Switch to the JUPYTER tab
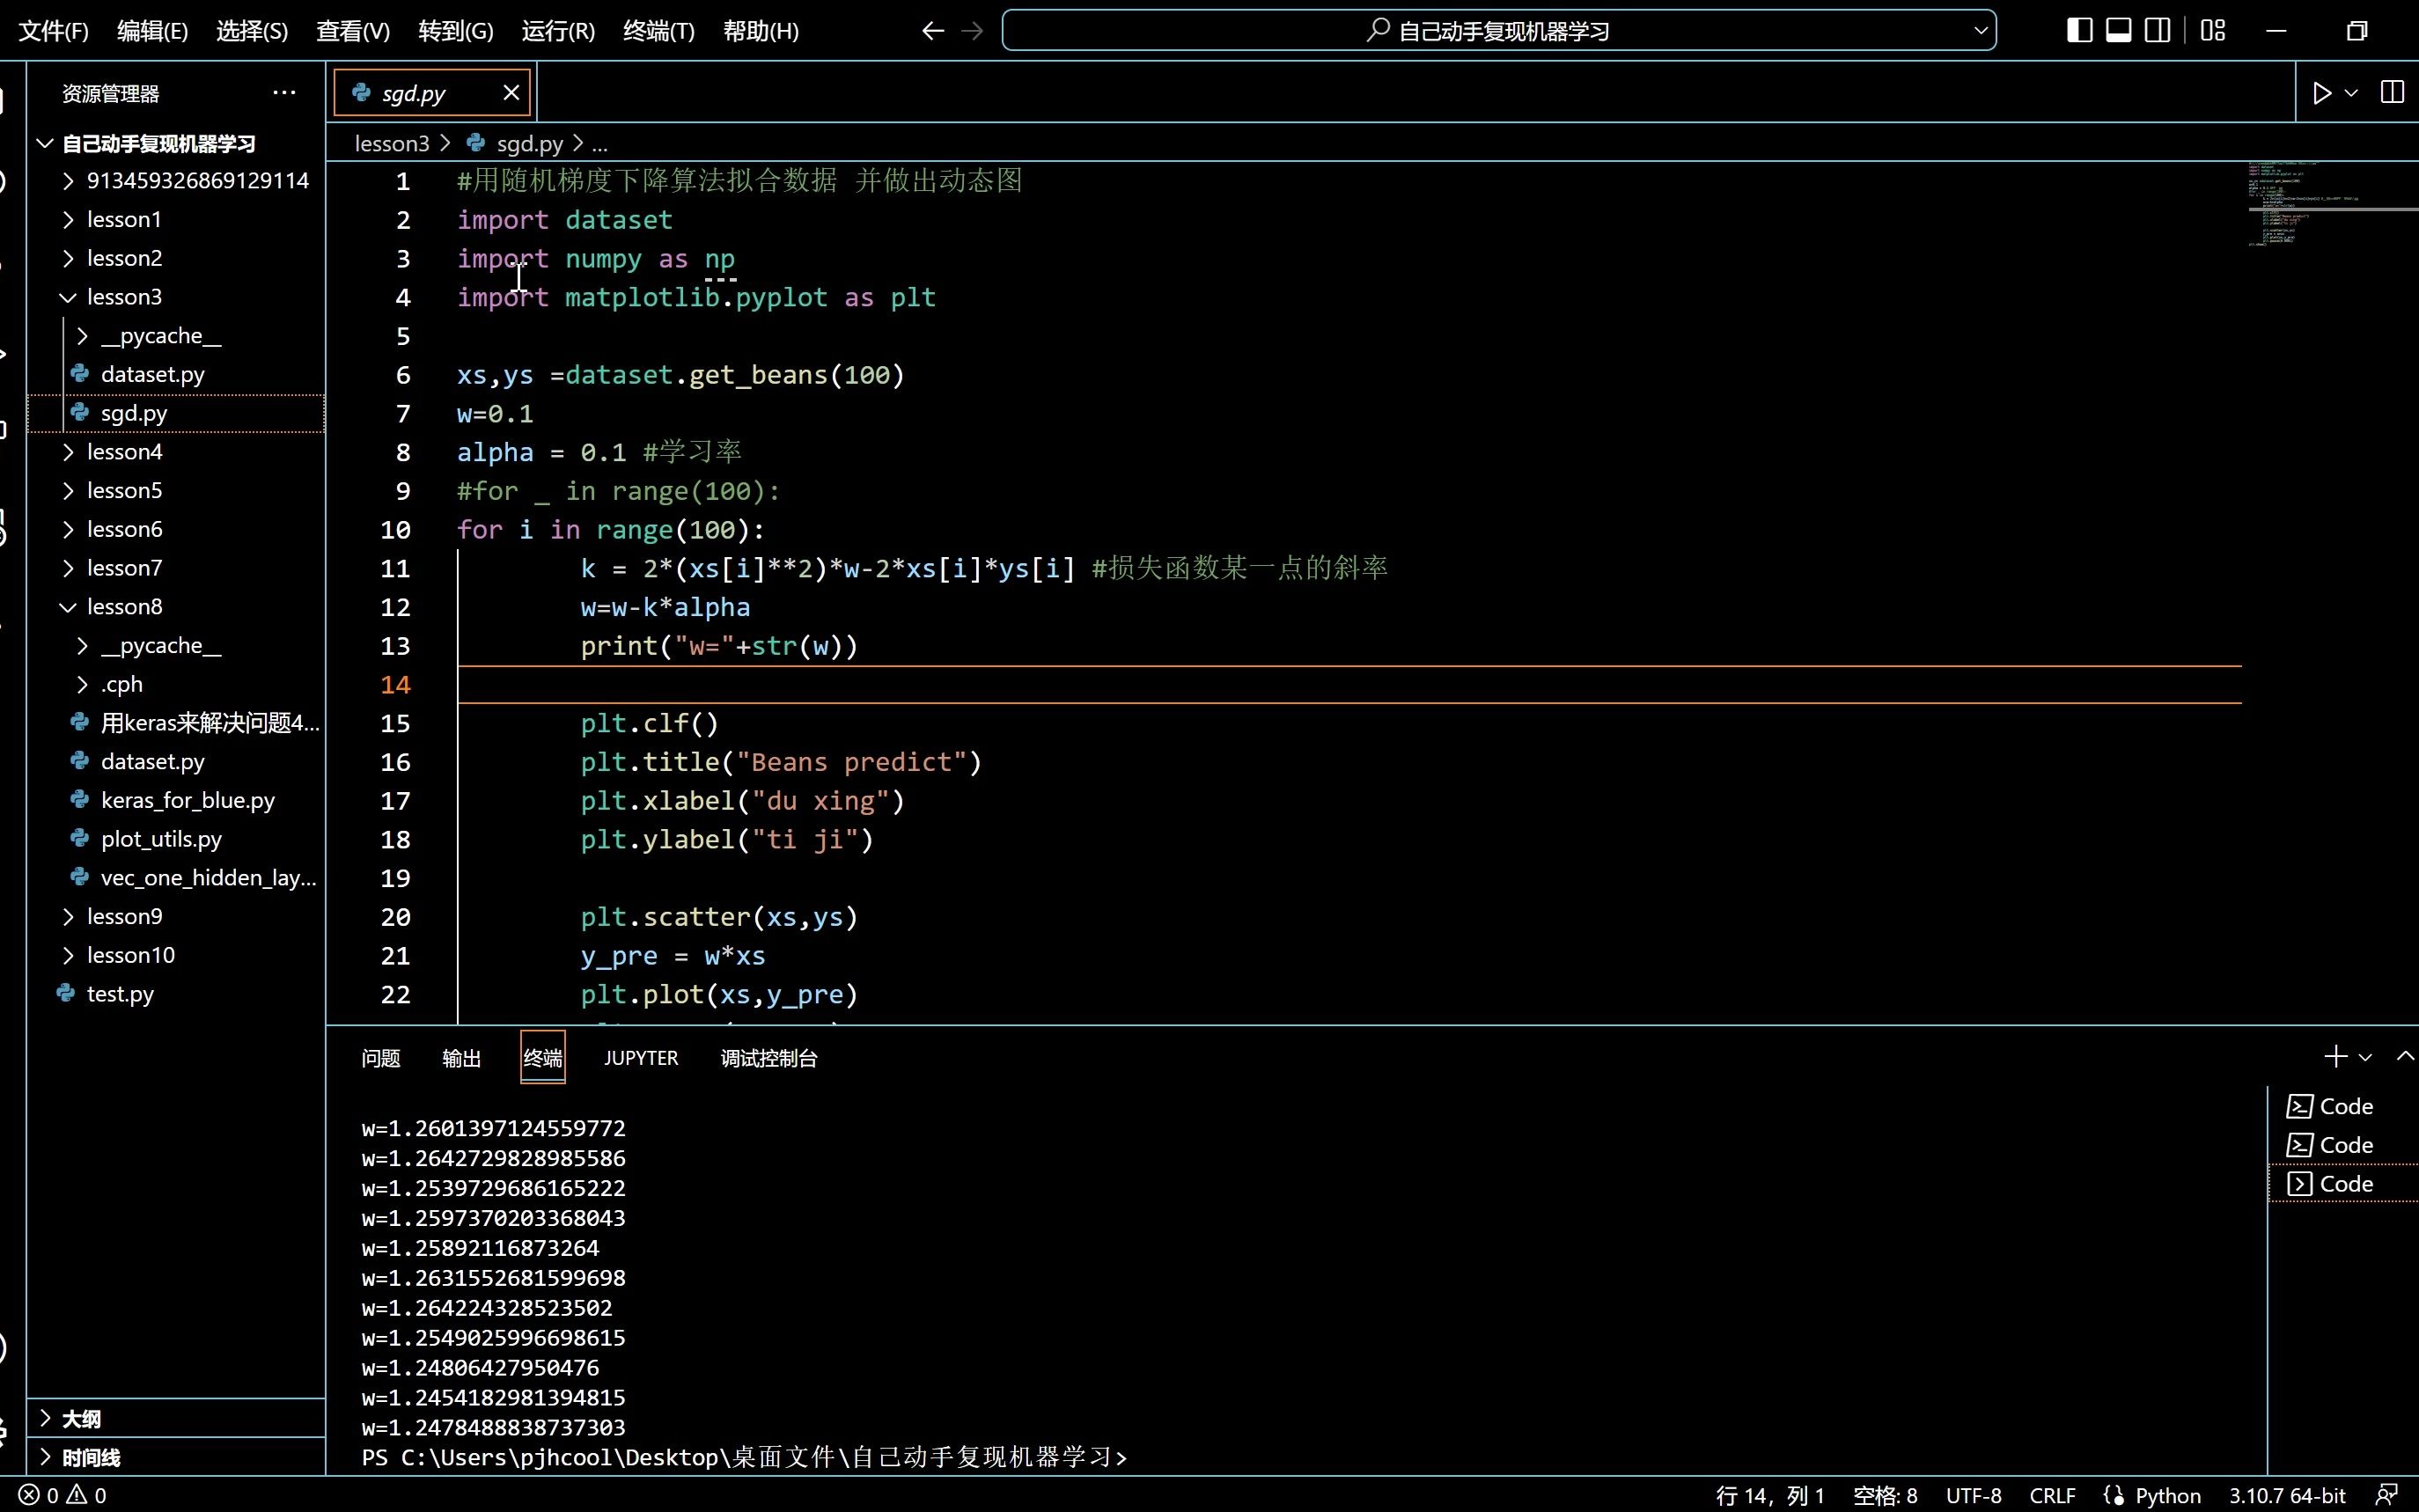 639,1059
